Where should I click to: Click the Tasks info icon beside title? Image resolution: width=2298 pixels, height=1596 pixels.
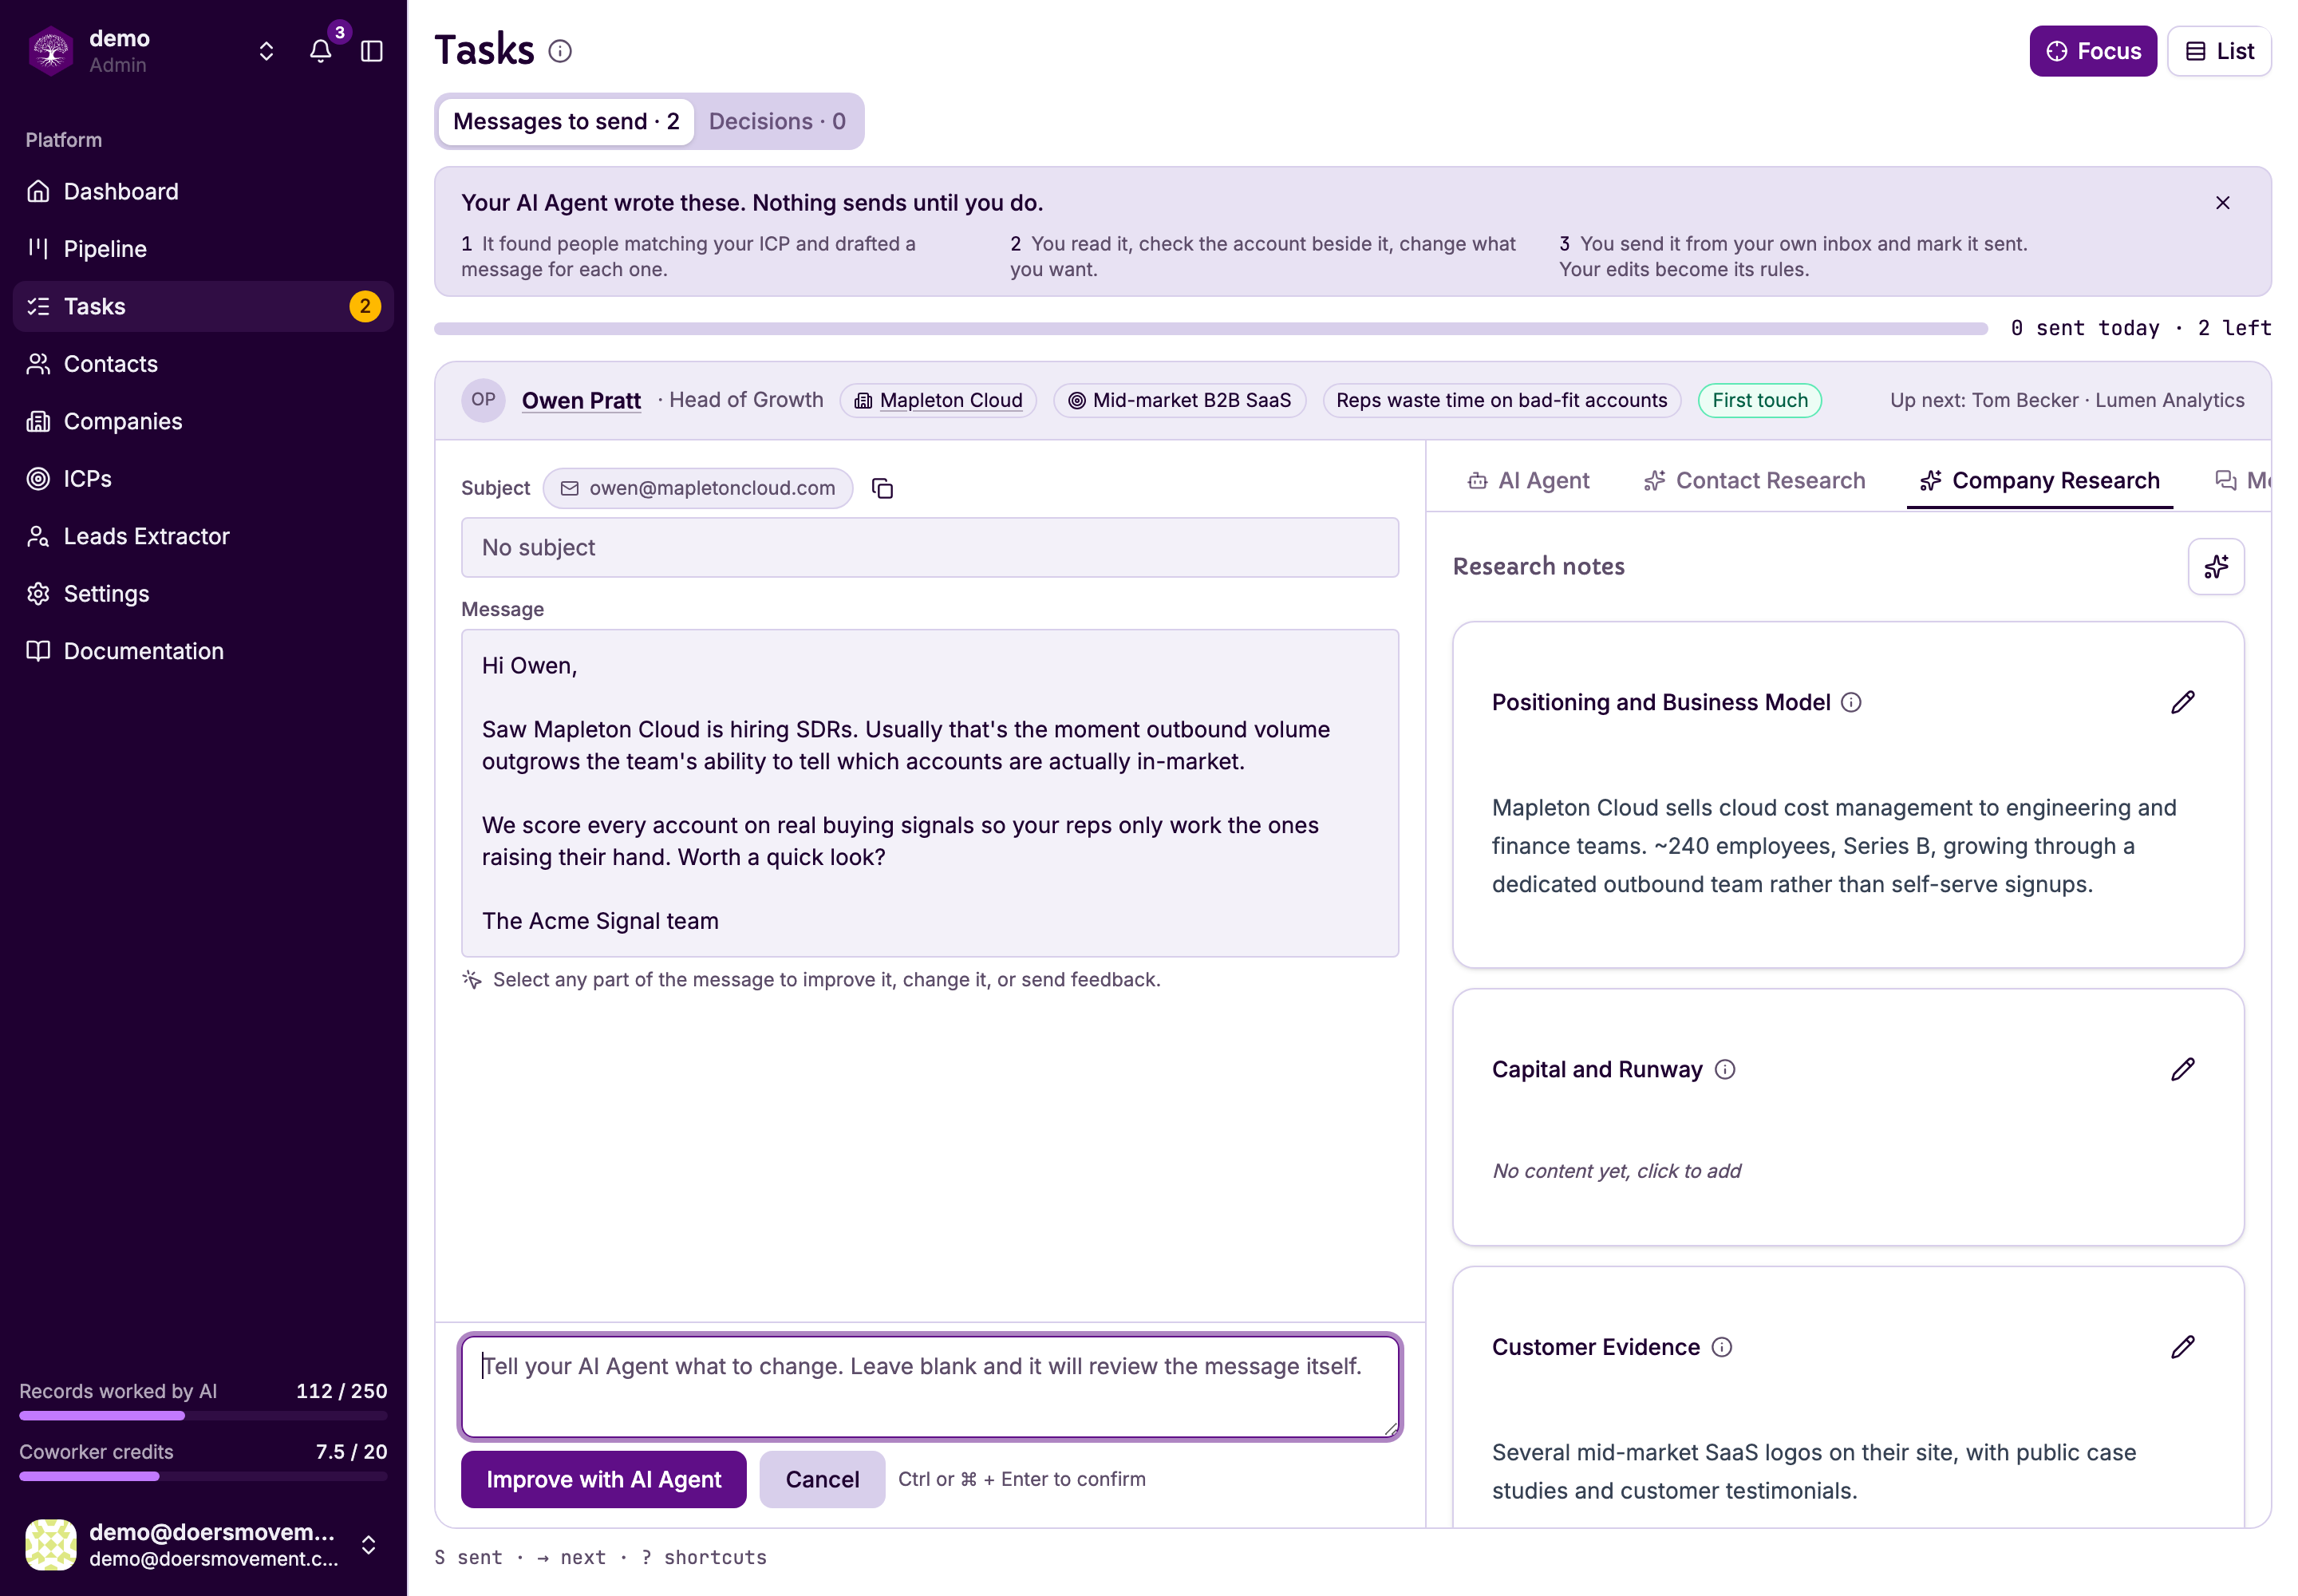pyautogui.click(x=560, y=51)
